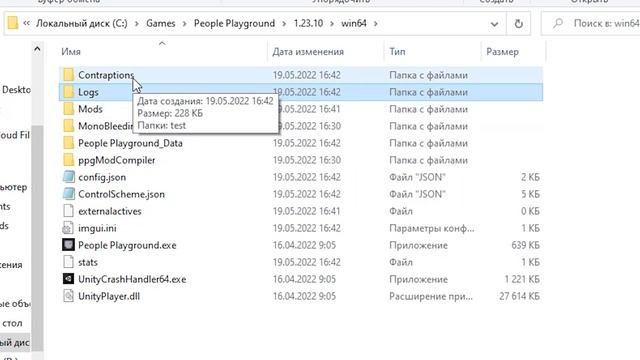Select the ppgModCompiler folder icon
This screenshot has height=360, width=640.
tap(69, 160)
